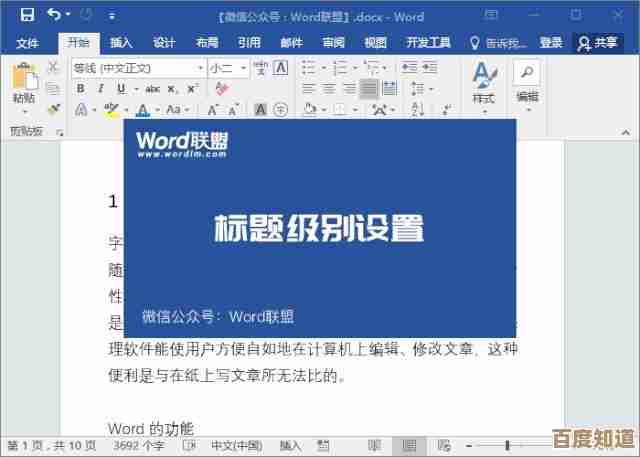Apply a bulleted list
Viewport: 640px width, 457px height.
tap(308, 68)
